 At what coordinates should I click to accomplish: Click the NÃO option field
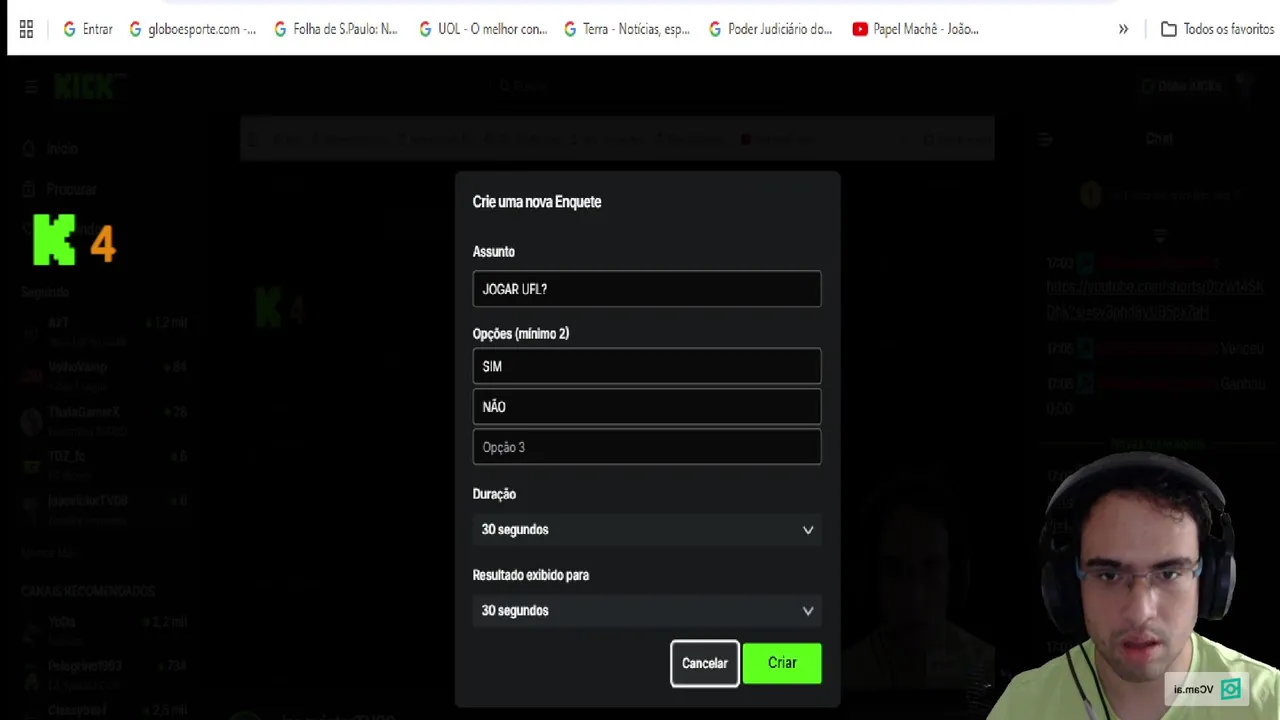pyautogui.click(x=647, y=407)
